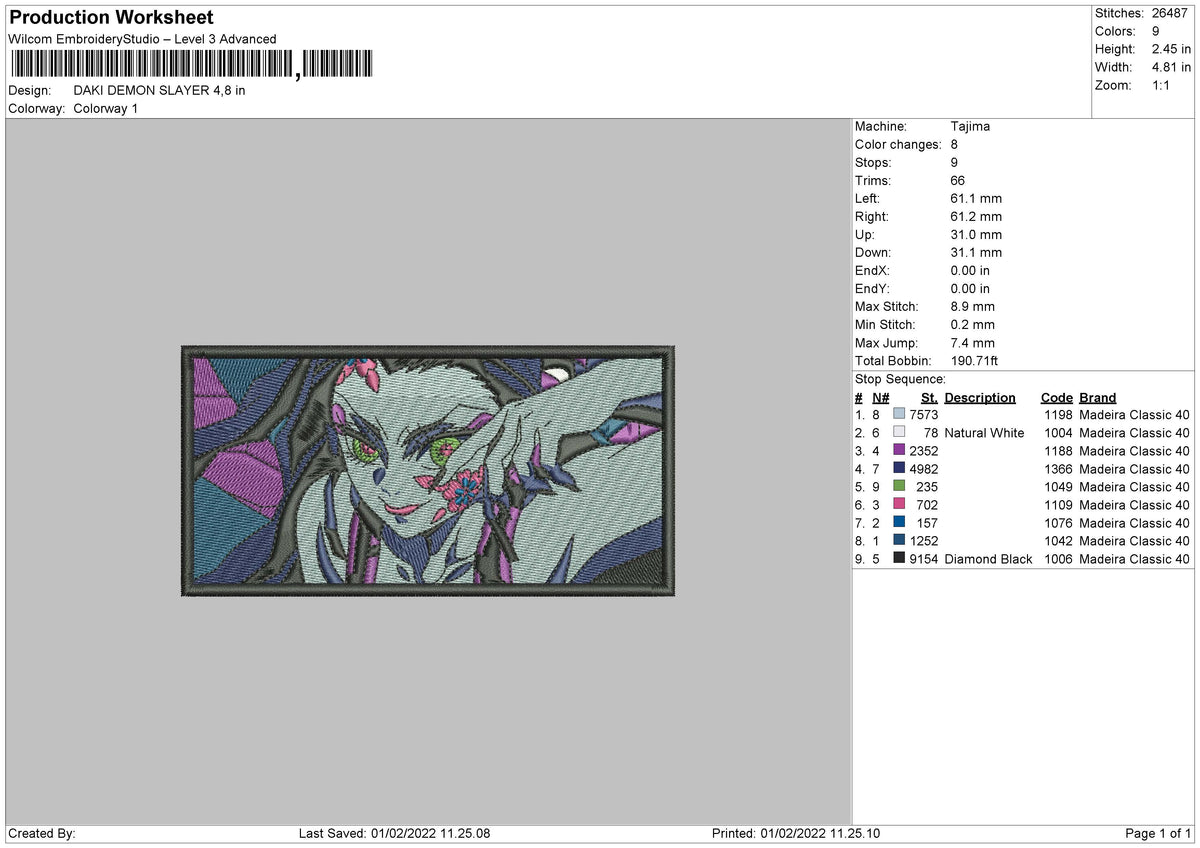The width and height of the screenshot is (1200, 848).
Task: Click the Down value '31.1 mm'
Action: coord(976,253)
